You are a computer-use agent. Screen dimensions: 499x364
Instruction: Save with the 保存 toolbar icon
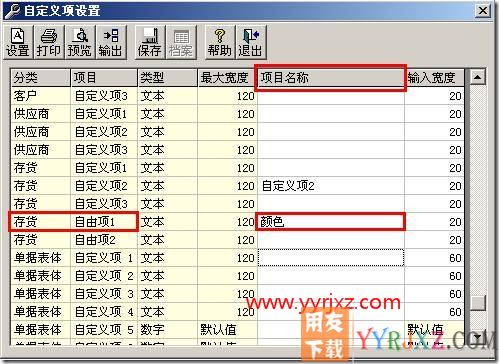tap(149, 43)
